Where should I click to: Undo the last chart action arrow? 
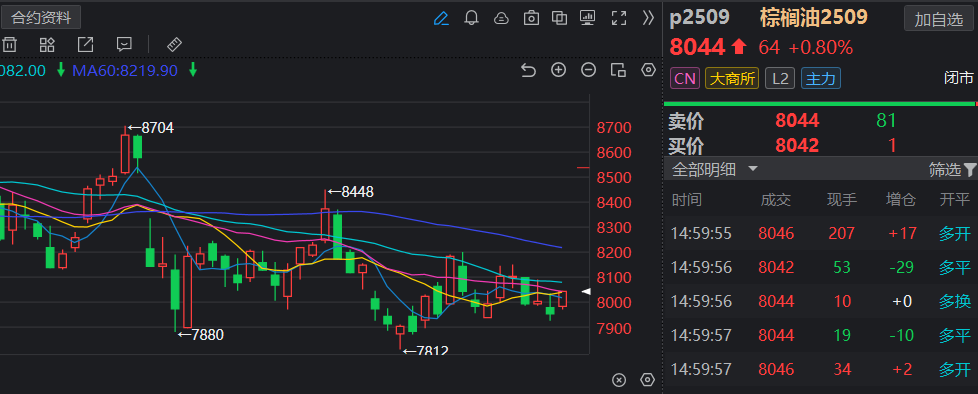pyautogui.click(x=528, y=70)
